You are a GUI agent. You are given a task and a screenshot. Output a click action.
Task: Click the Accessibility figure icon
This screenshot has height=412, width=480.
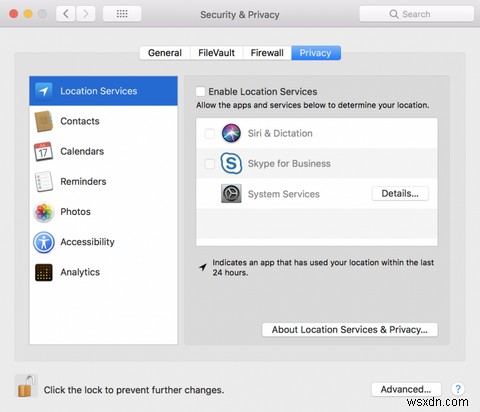[x=44, y=242]
